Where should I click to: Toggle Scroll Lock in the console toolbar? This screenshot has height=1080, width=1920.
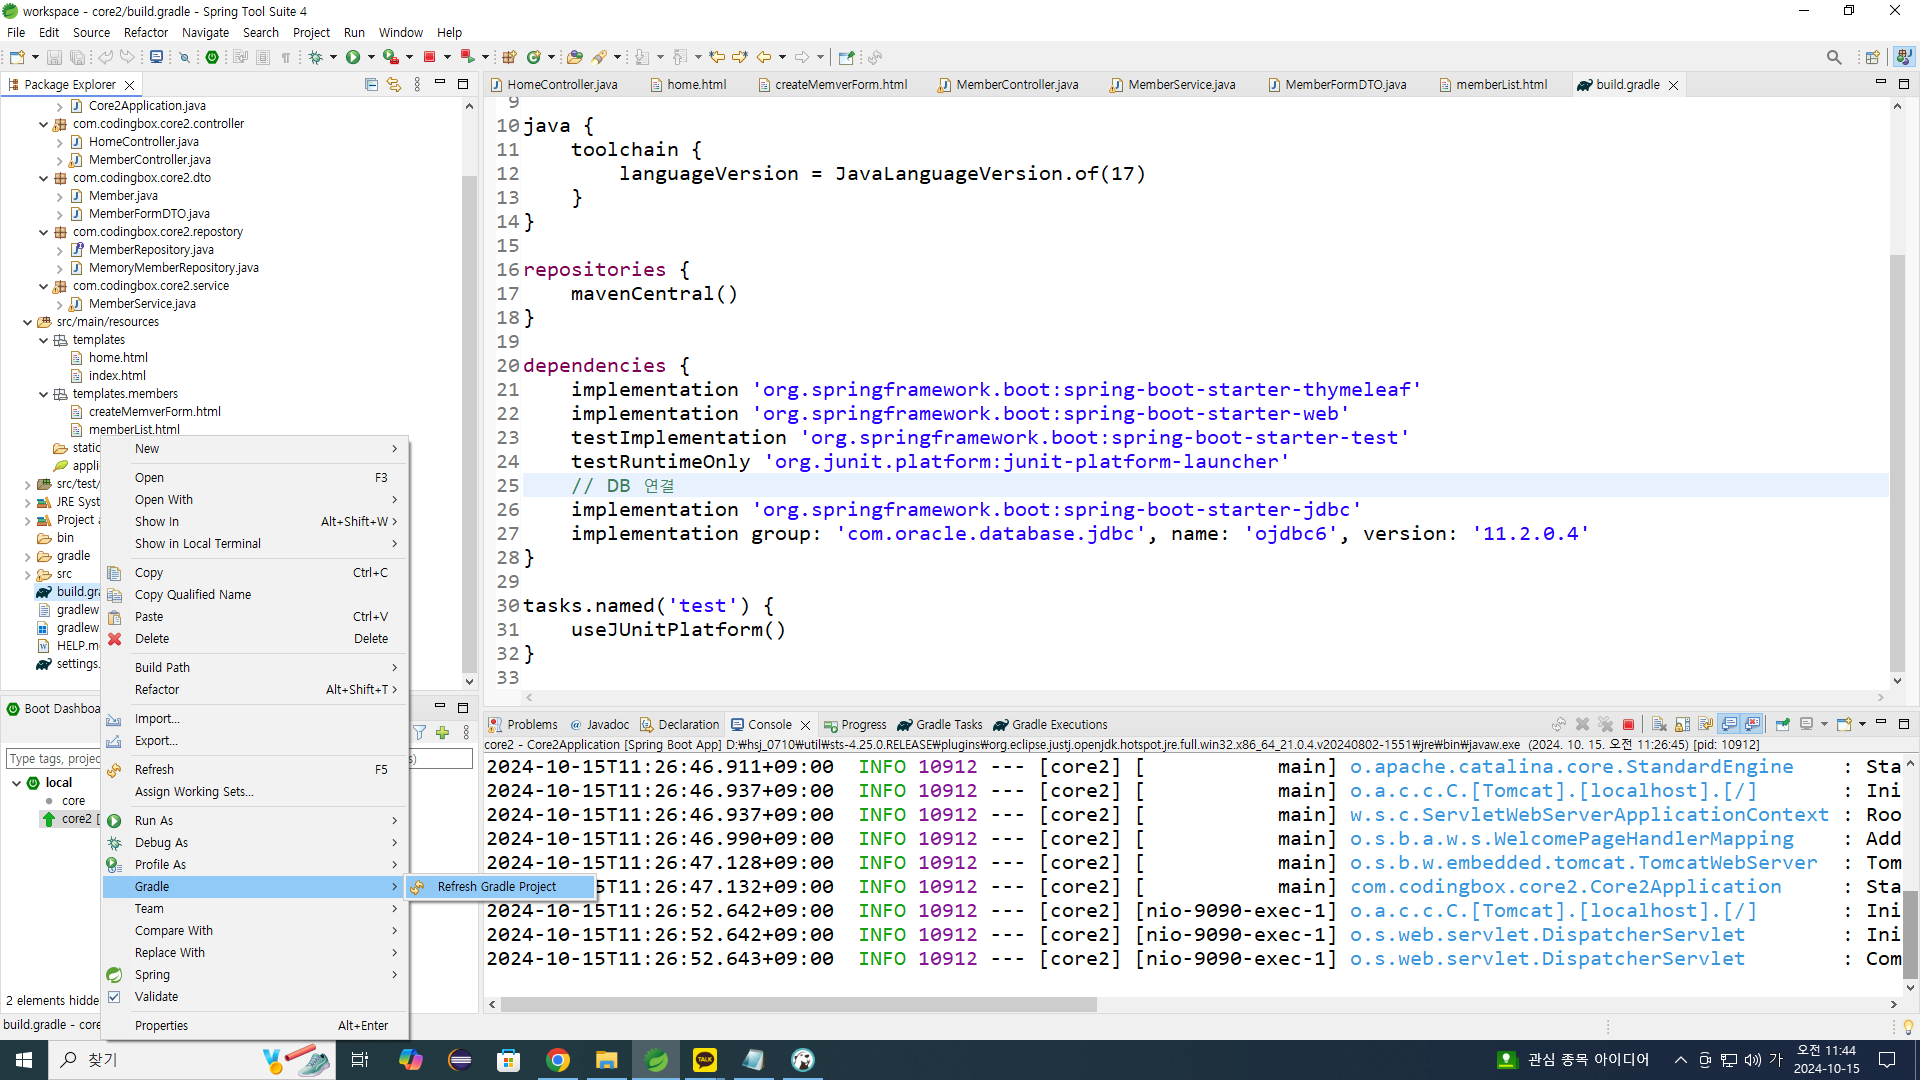click(1682, 724)
